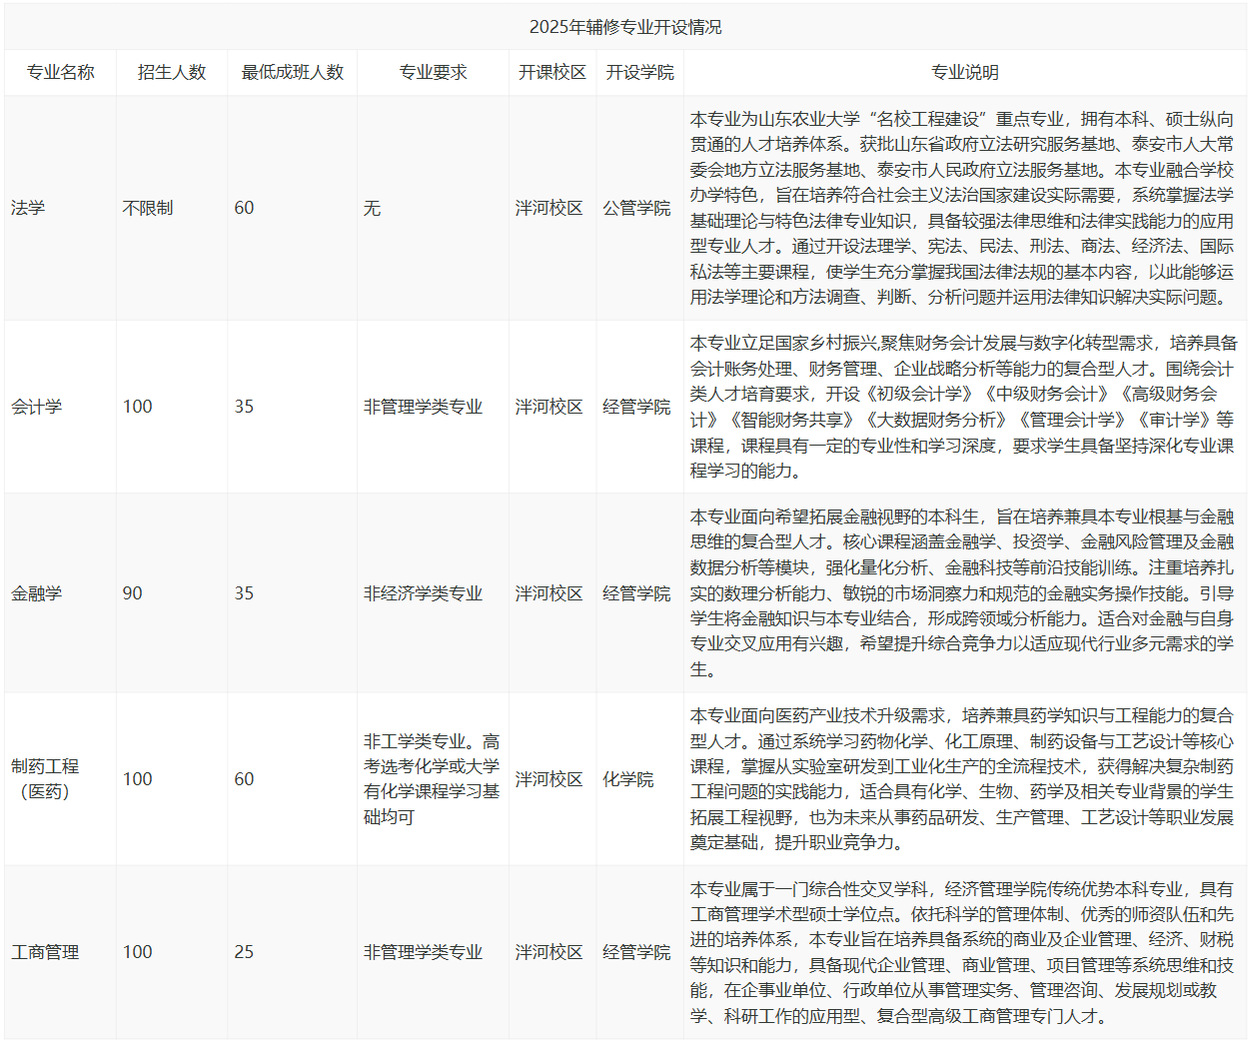Click the 公管学院 college cell
The image size is (1250, 1044).
[636, 208]
